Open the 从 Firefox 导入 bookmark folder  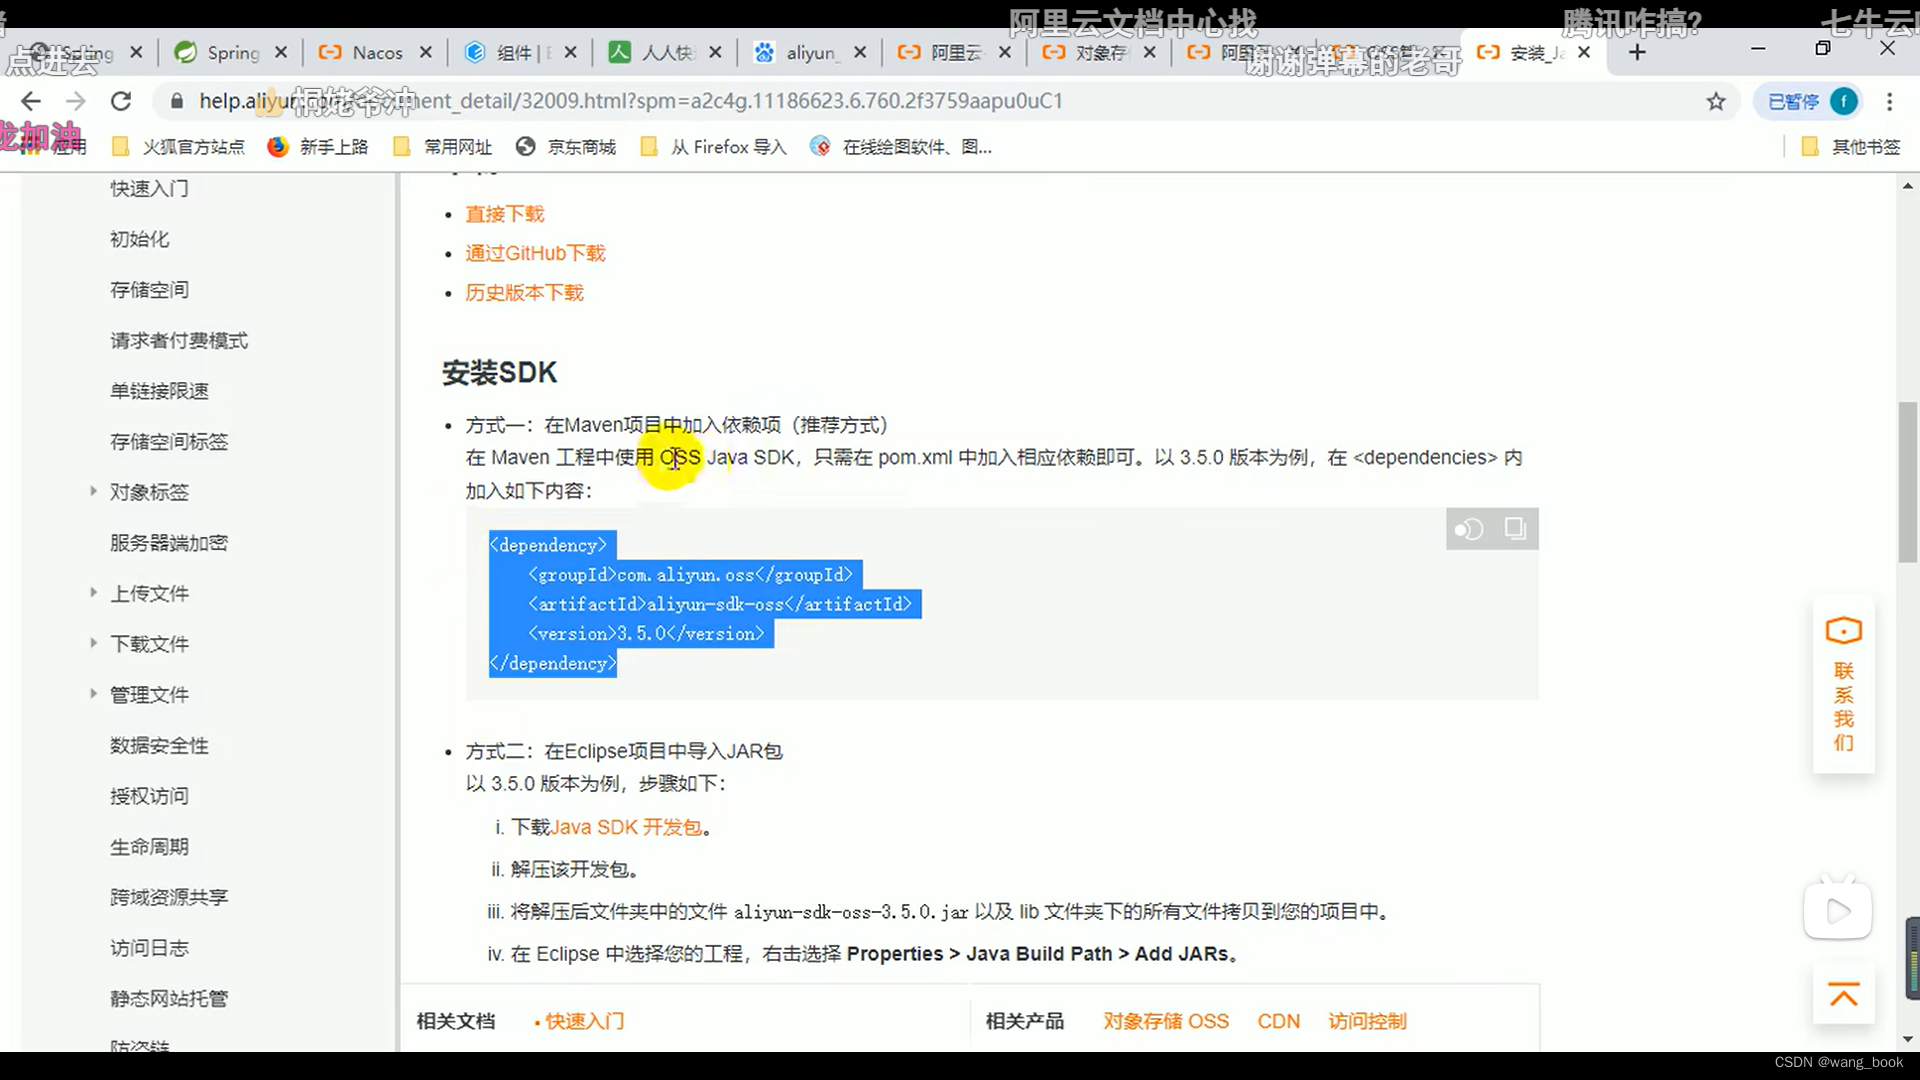[714, 147]
